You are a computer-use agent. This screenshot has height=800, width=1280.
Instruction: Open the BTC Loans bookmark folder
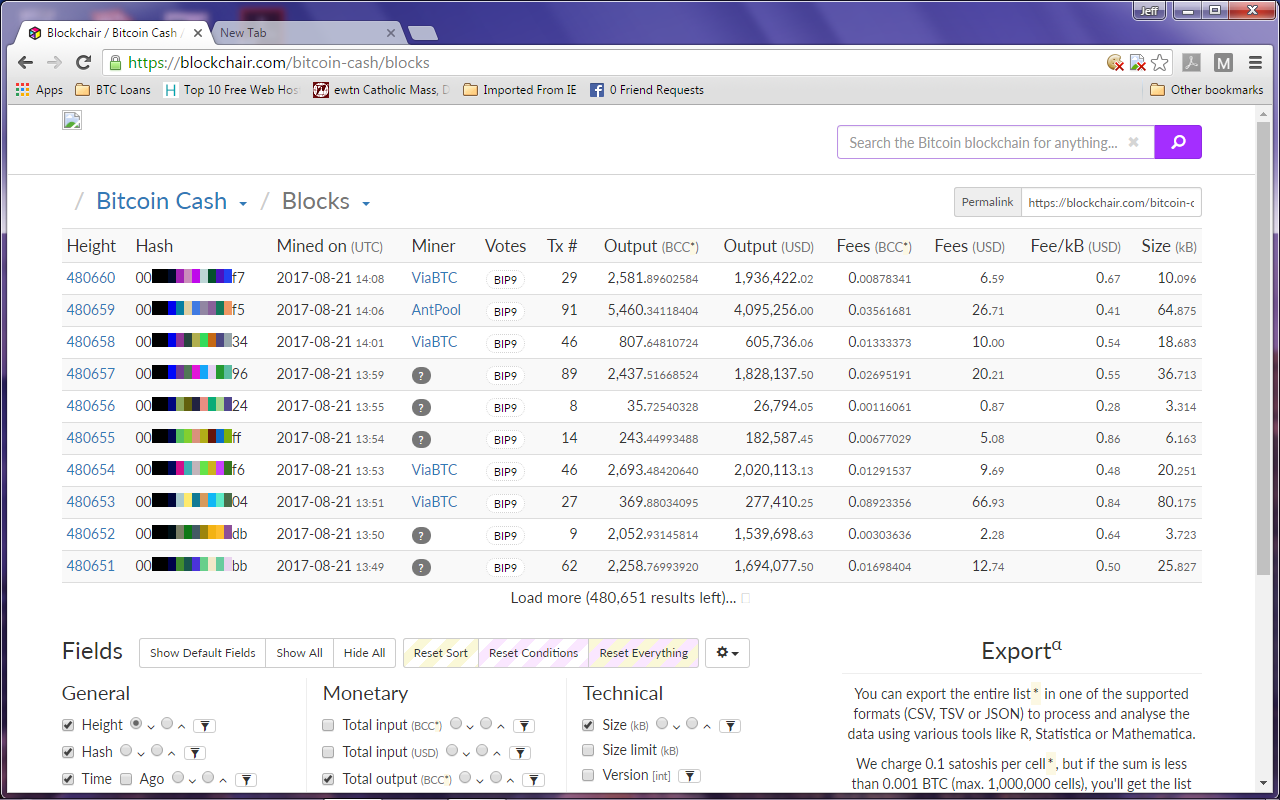pyautogui.click(x=113, y=90)
